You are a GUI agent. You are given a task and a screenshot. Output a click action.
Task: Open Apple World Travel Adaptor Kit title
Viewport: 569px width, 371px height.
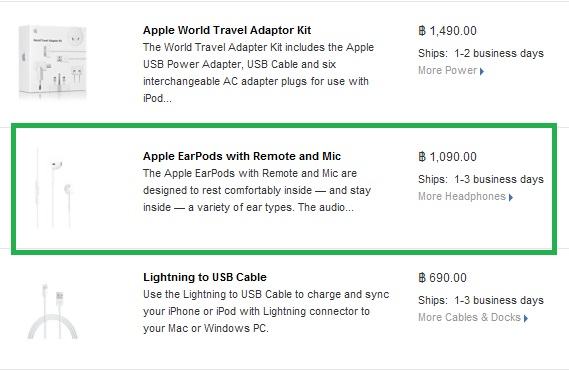click(227, 30)
